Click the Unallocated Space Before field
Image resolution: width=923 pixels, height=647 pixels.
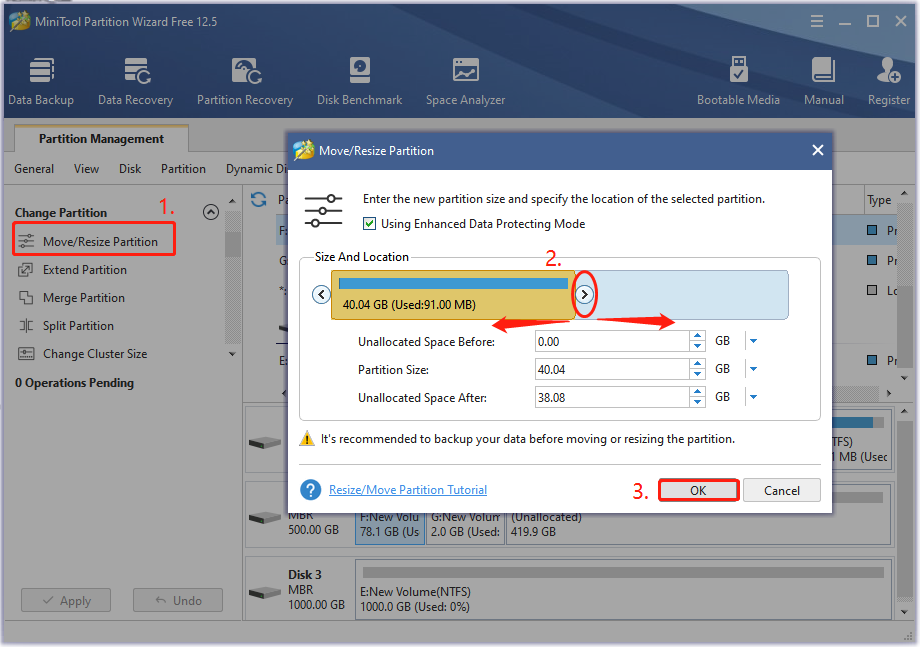point(612,341)
